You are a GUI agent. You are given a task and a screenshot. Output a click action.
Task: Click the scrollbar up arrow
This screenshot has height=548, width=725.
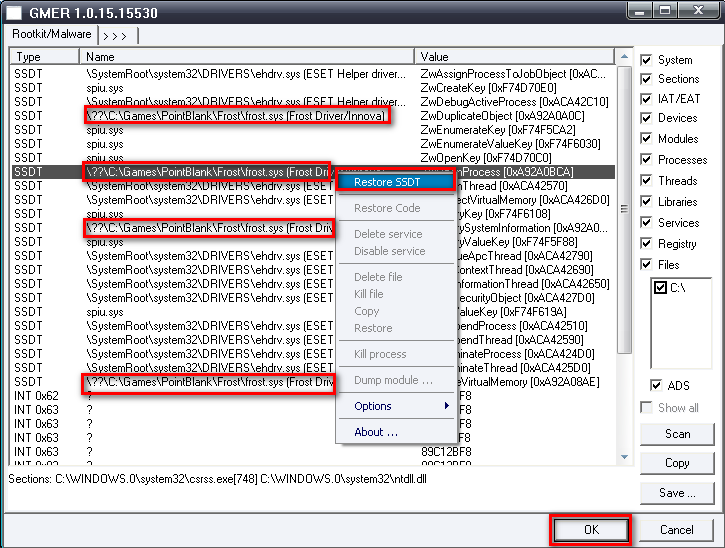point(624,57)
